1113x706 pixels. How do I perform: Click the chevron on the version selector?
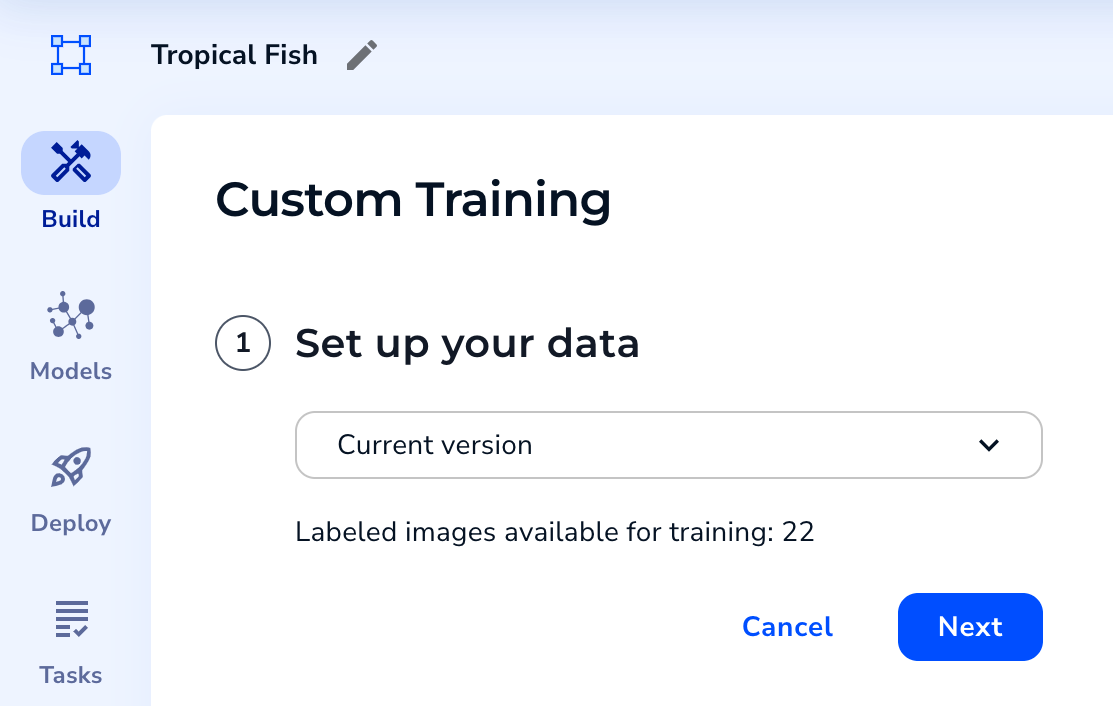click(x=989, y=445)
